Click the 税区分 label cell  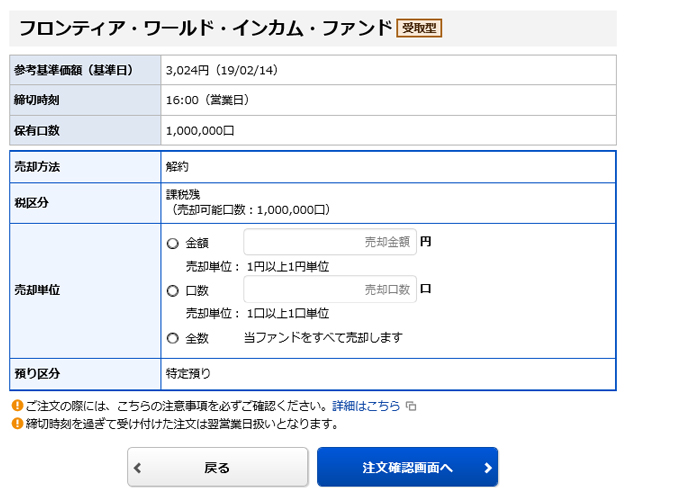click(x=85, y=203)
